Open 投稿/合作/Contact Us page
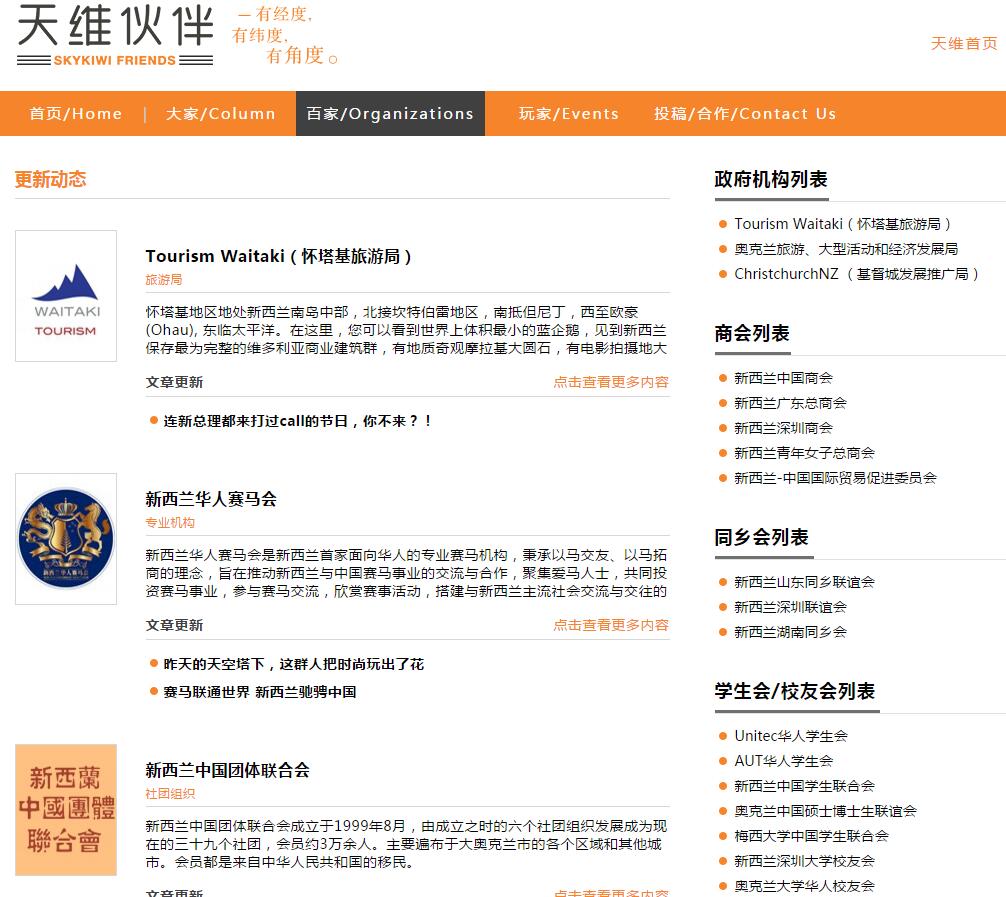The image size is (1006, 897). (745, 114)
